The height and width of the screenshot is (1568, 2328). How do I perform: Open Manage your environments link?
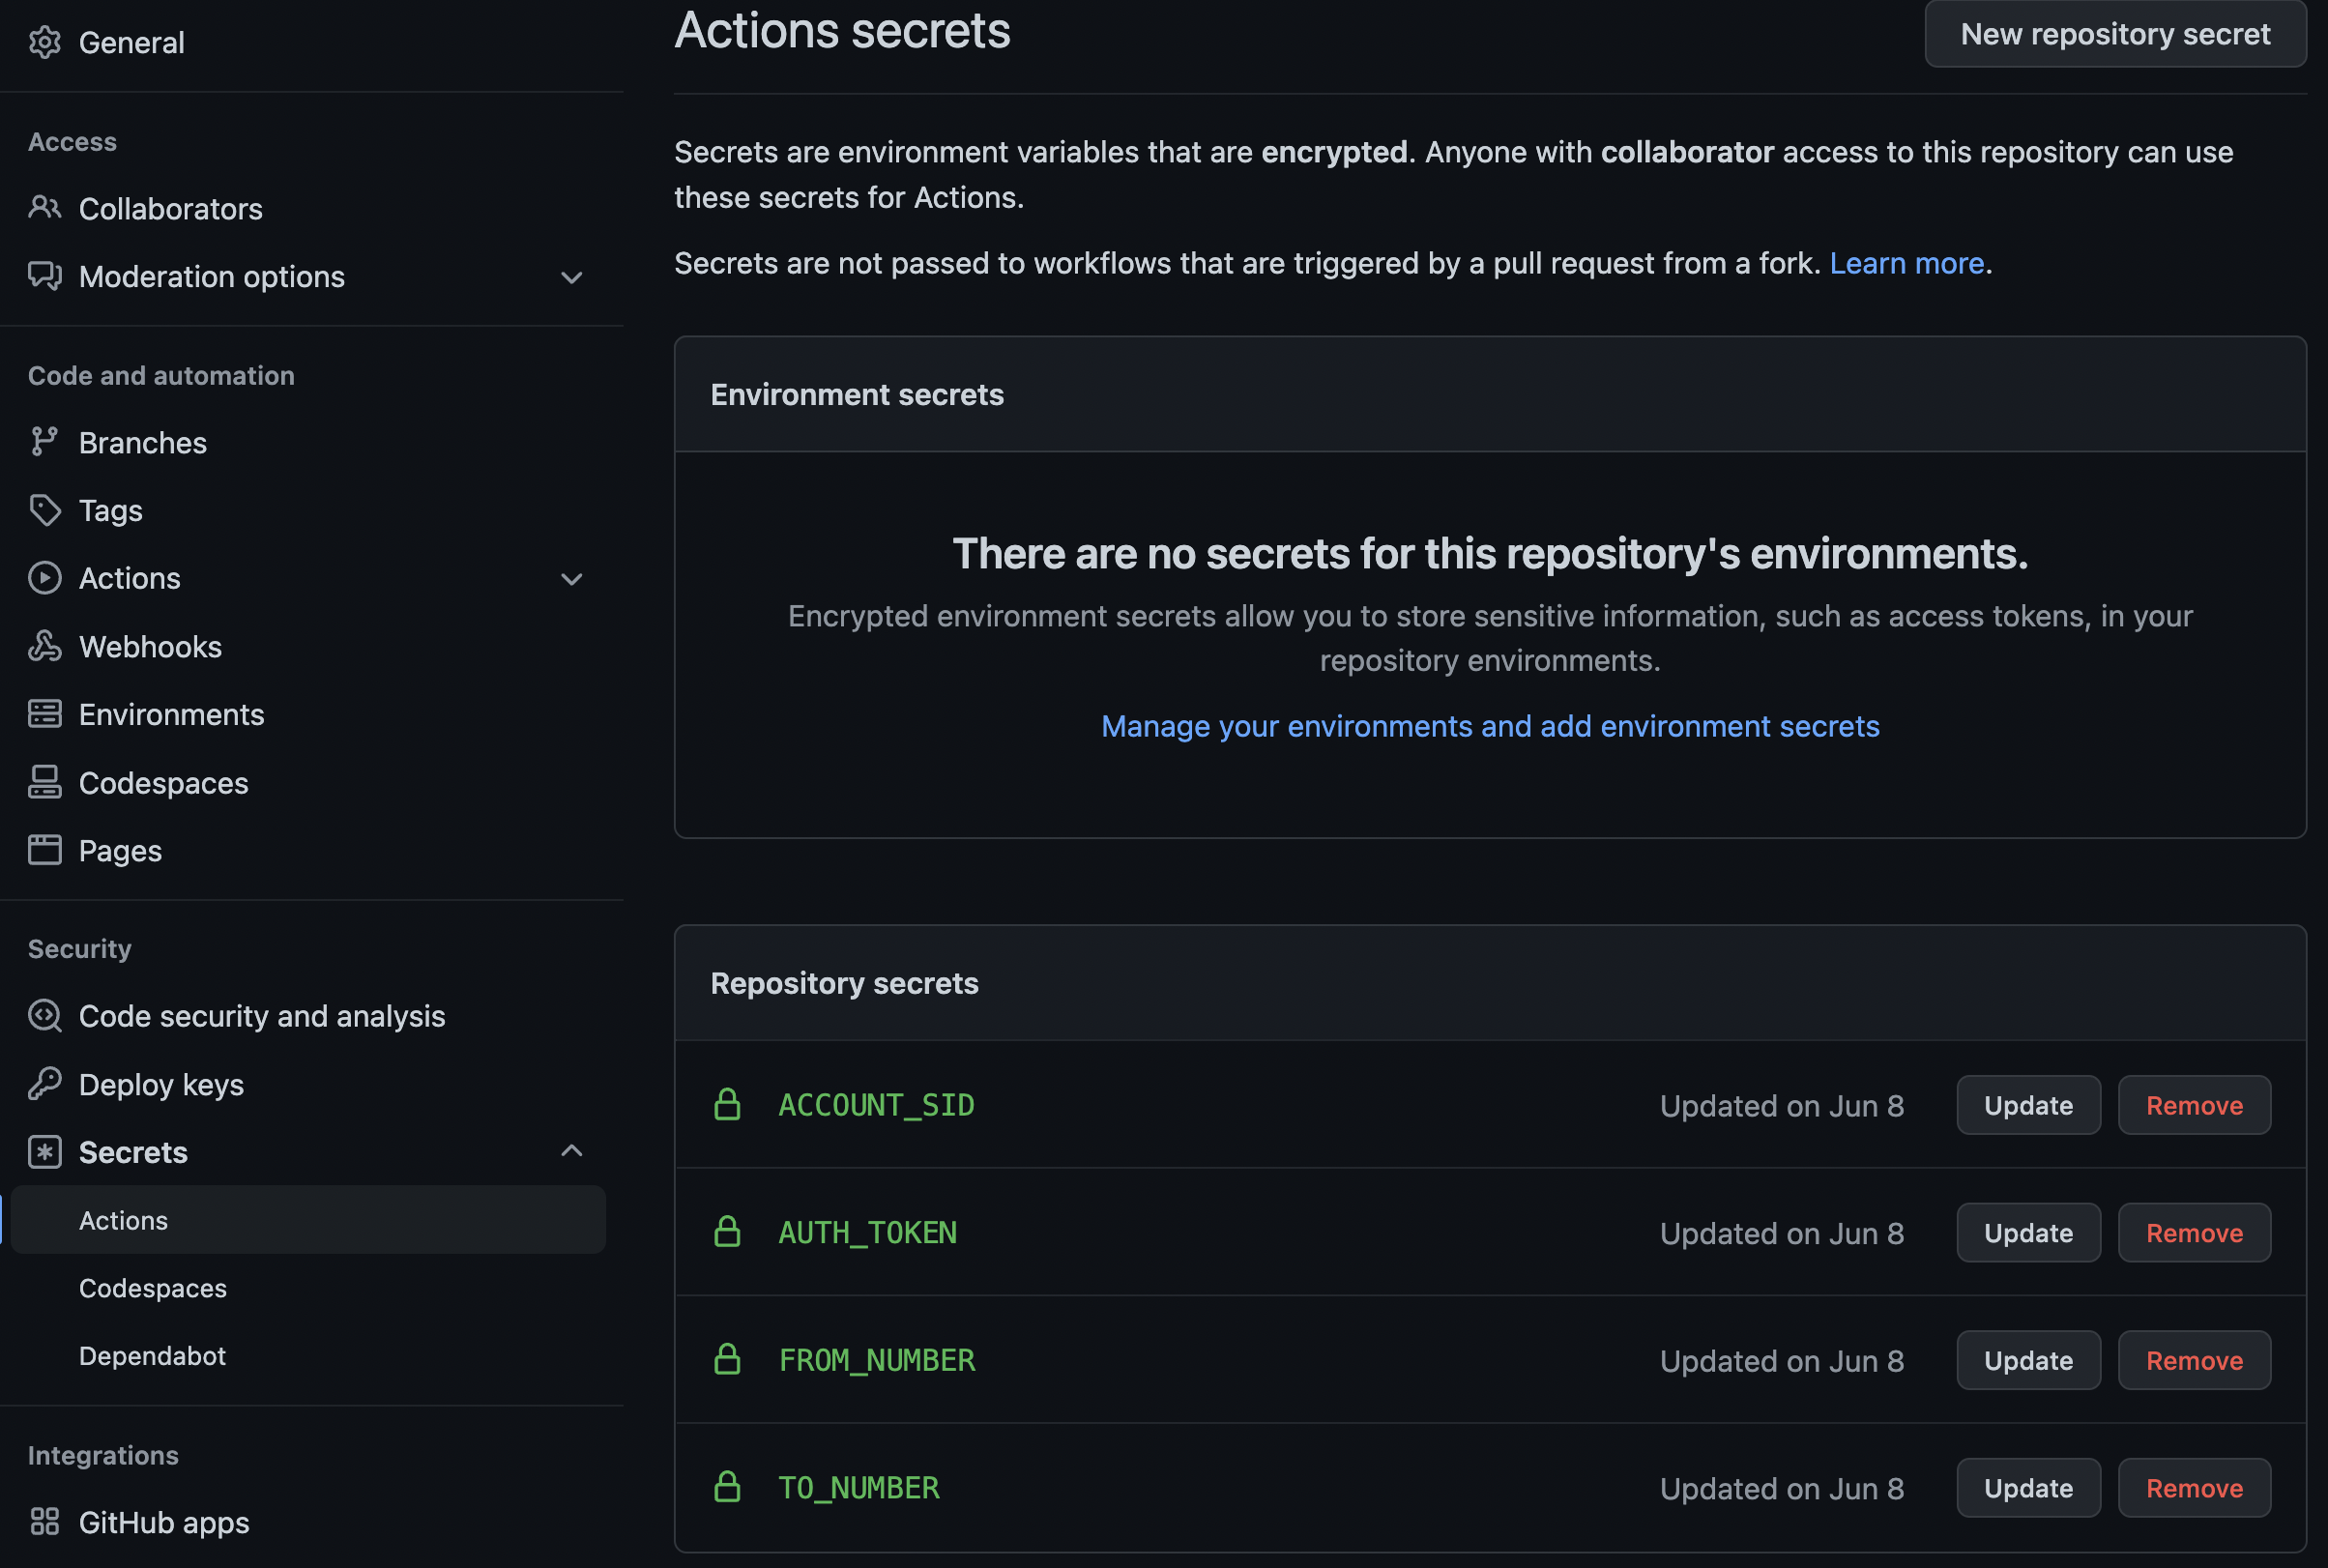[1490, 726]
